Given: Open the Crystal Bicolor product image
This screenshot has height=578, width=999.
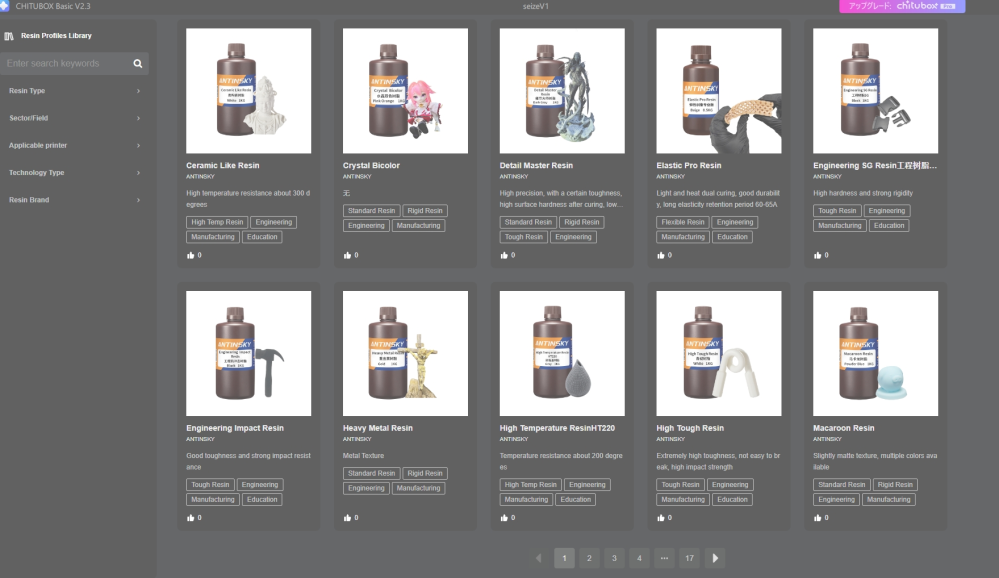Looking at the screenshot, I should pos(405,90).
